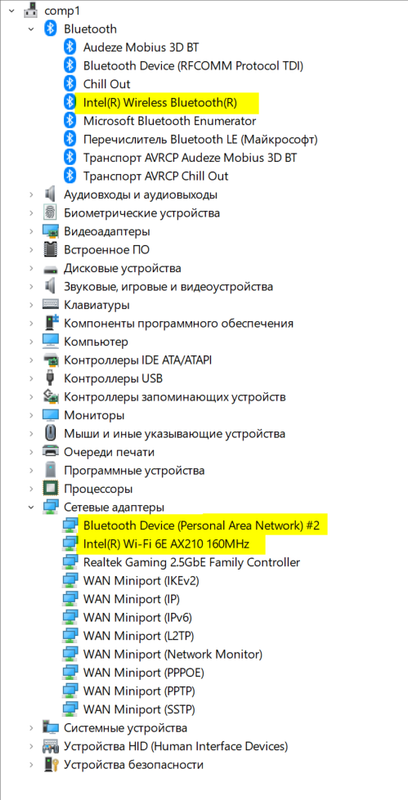408x800 pixels.
Task: Collapse the Bluetooth category
Action: (32, 30)
